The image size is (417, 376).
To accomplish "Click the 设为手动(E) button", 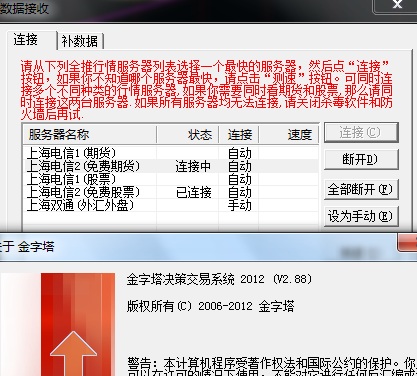I will tap(361, 216).
